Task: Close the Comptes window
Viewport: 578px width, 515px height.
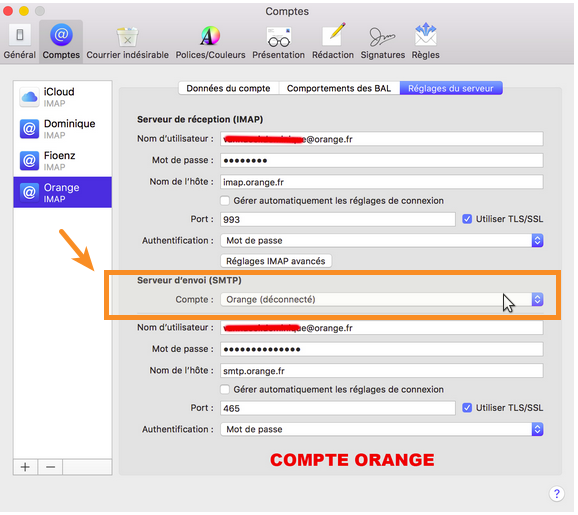Action: (x=8, y=11)
